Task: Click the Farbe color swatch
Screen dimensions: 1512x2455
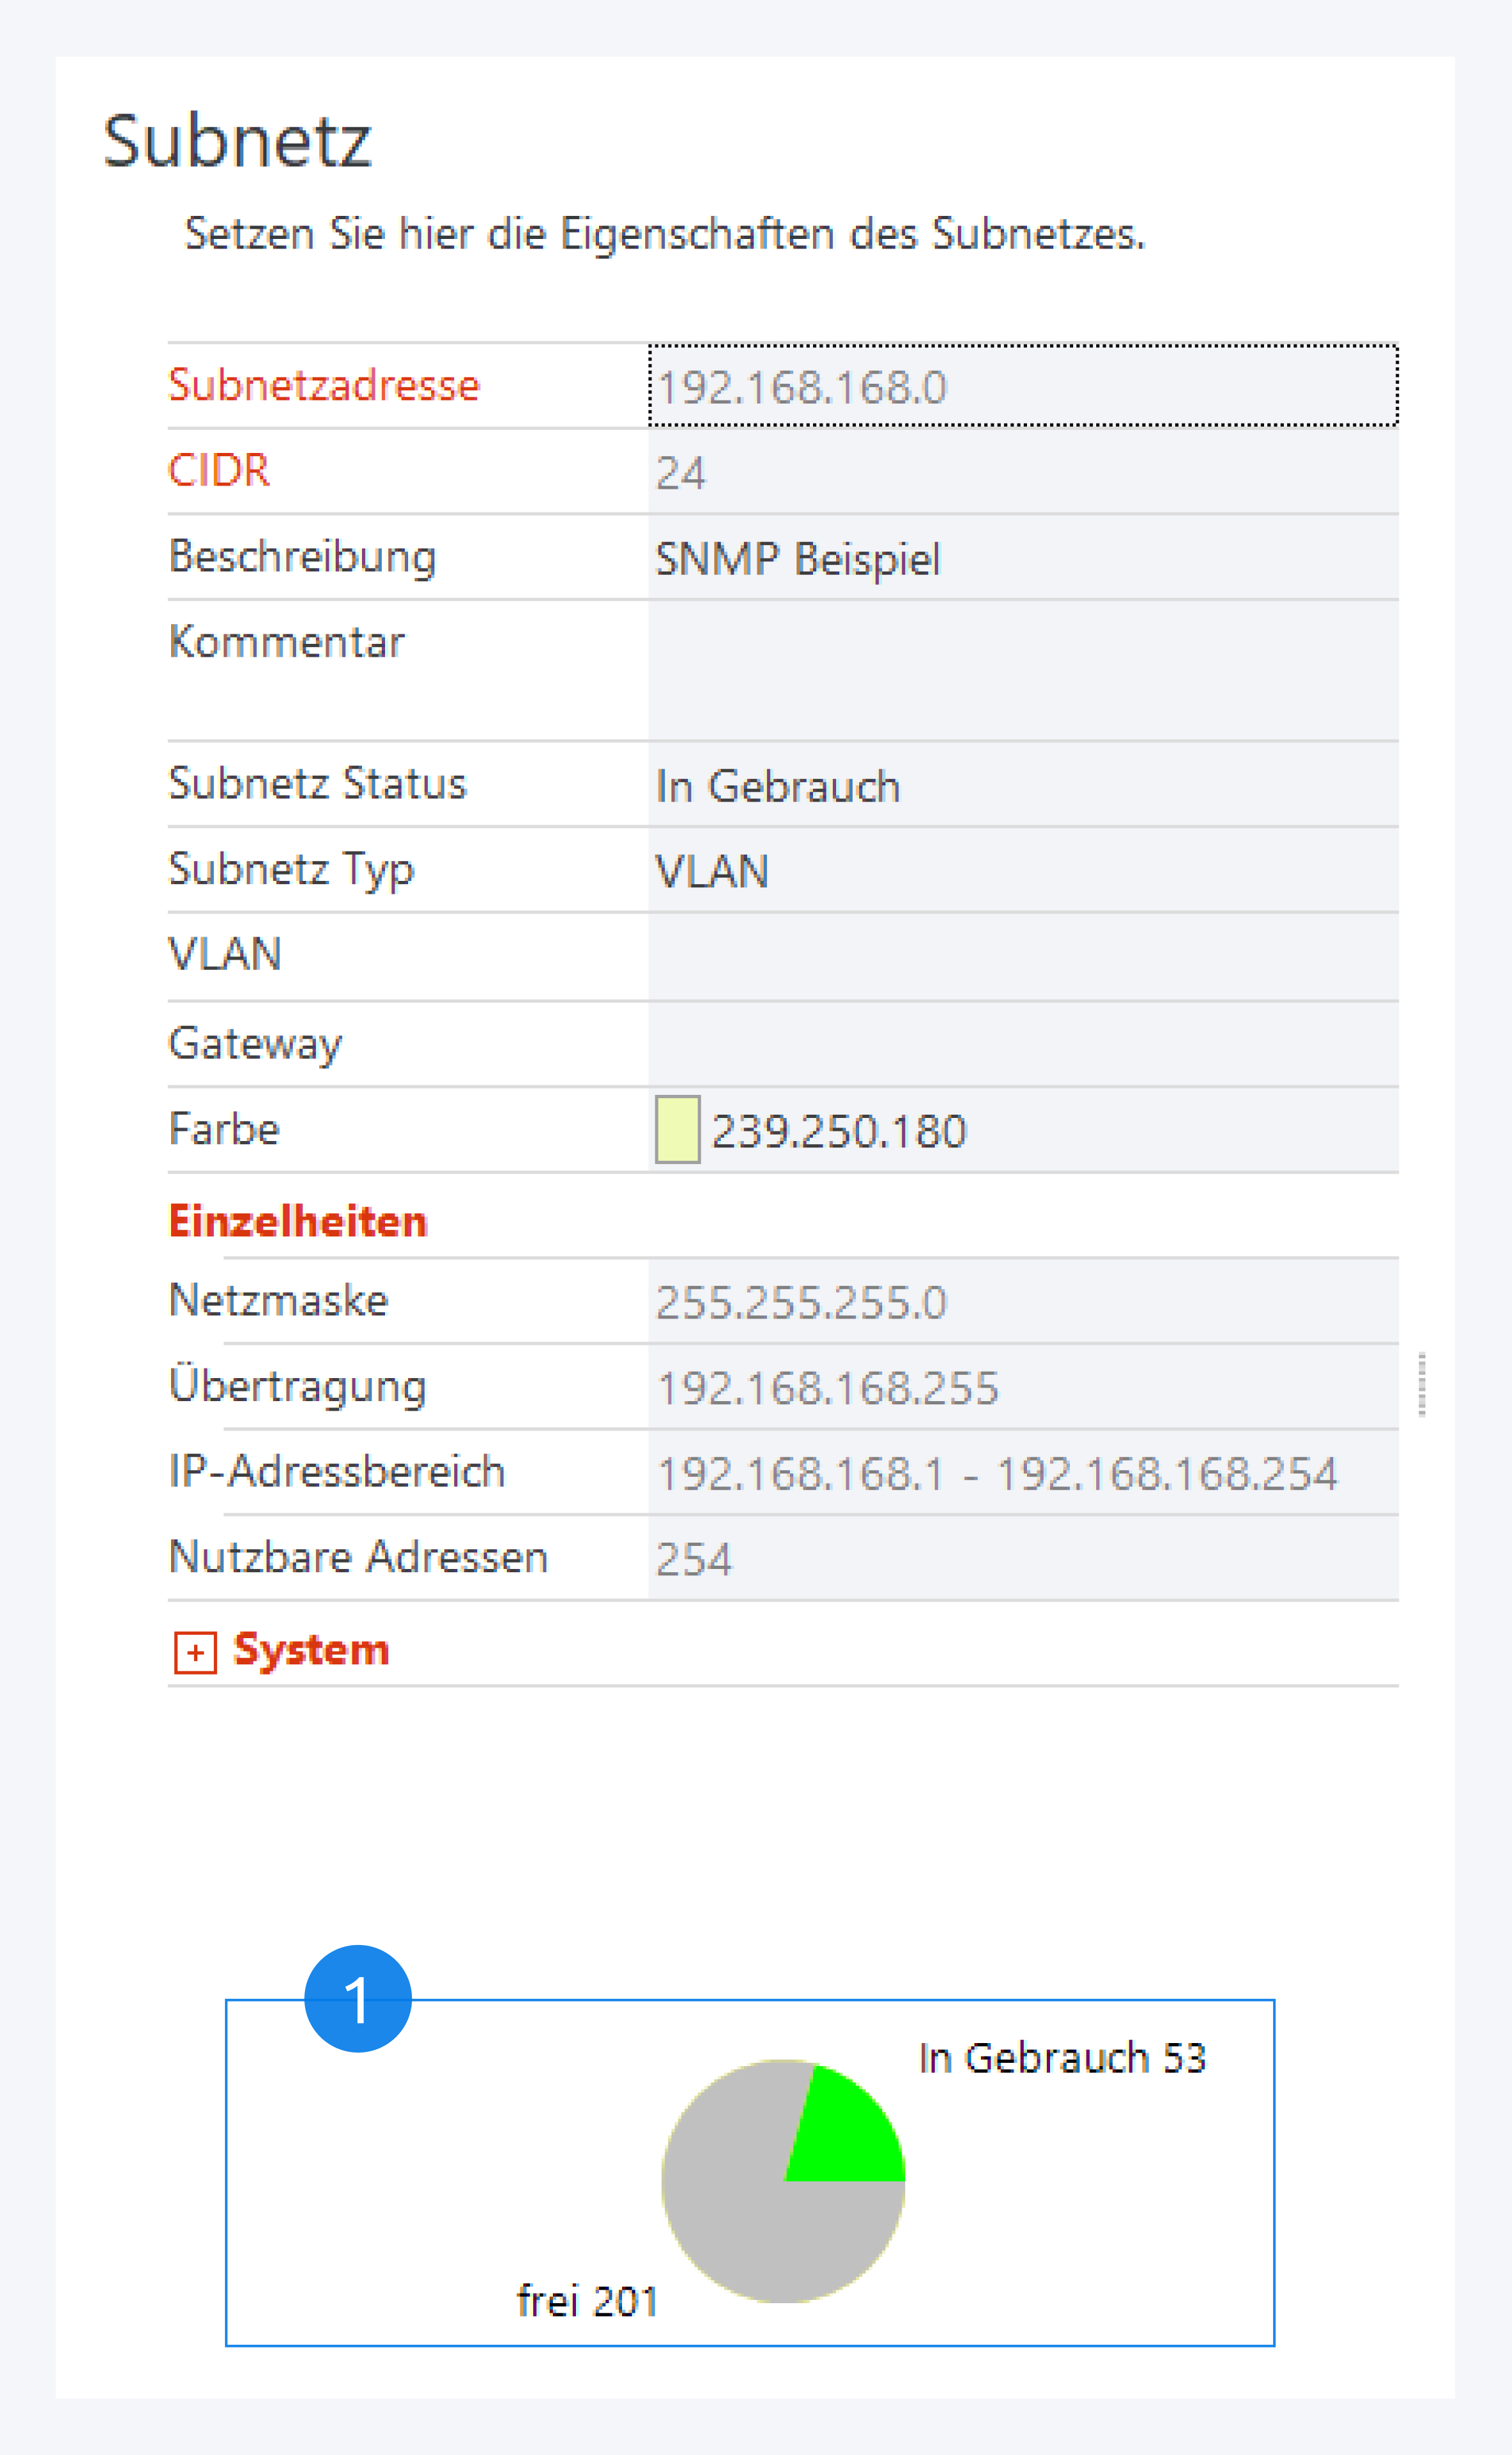Action: point(677,1129)
